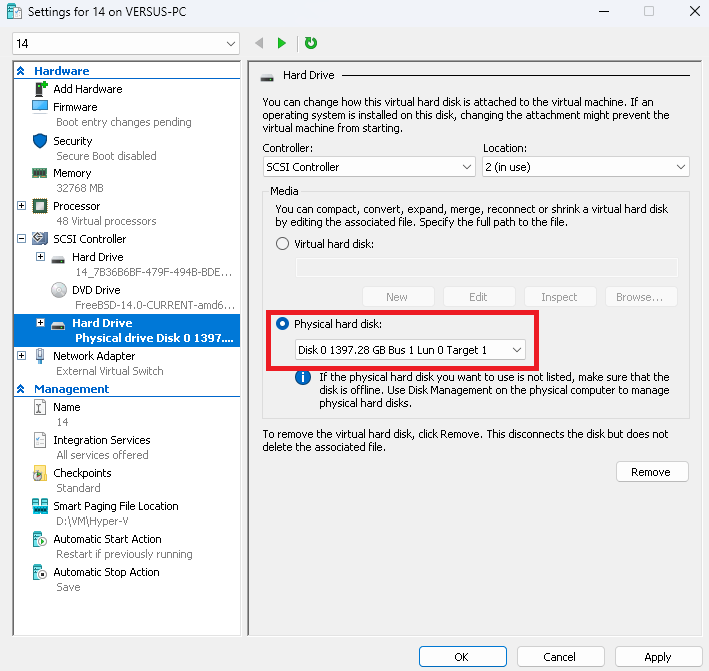Select Automatic Start Action entry
The width and height of the screenshot is (709, 671).
click(x=107, y=539)
